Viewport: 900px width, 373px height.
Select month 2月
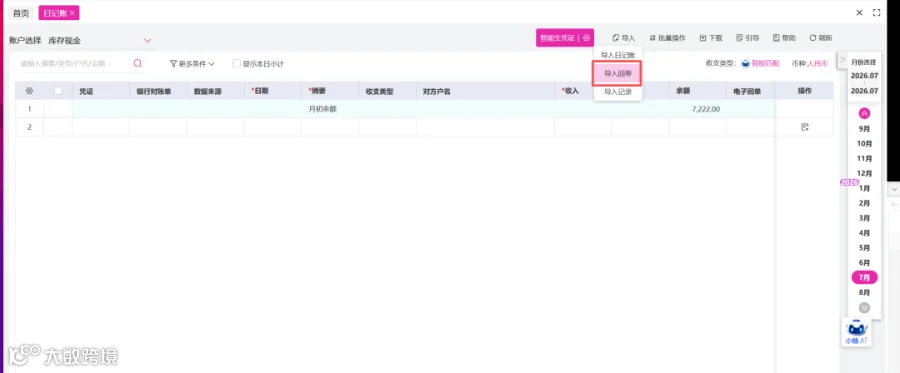pos(864,204)
